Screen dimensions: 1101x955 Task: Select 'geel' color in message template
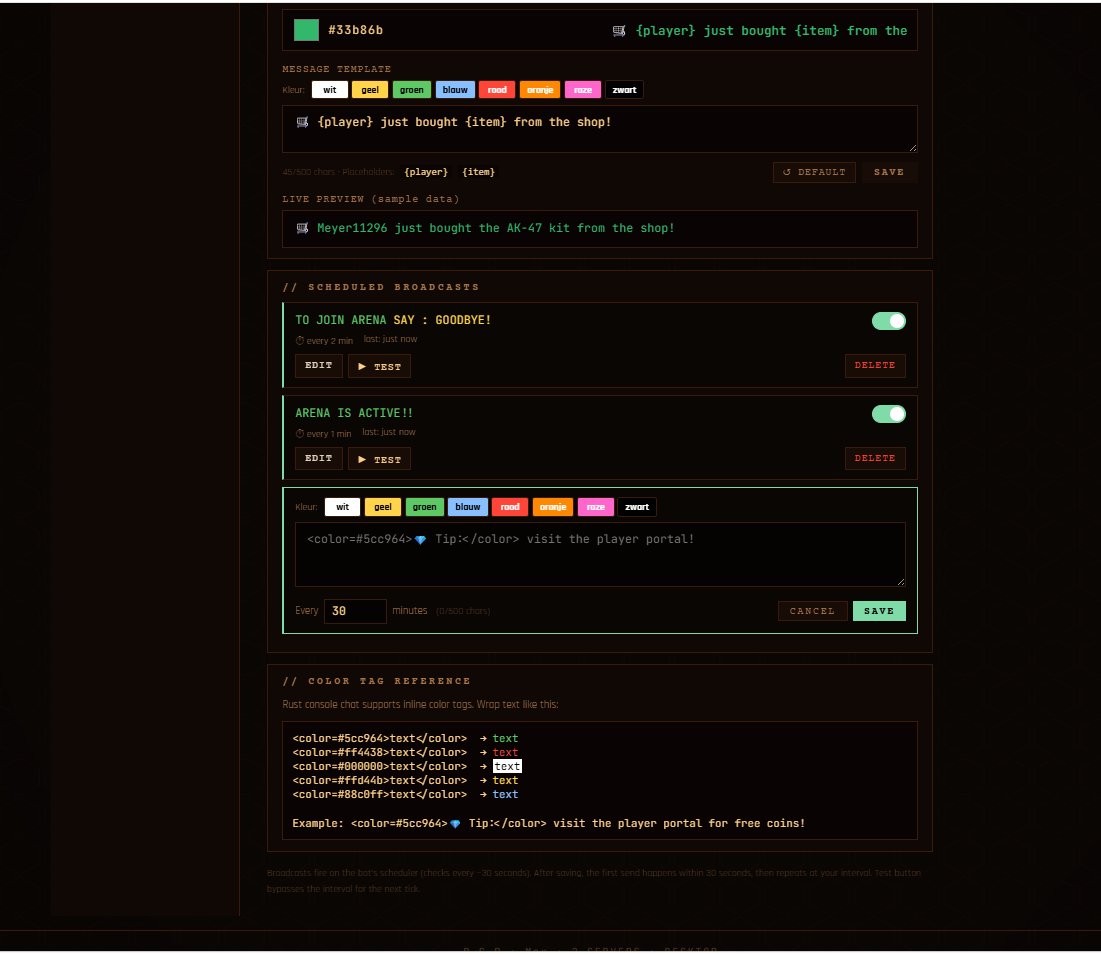point(370,90)
